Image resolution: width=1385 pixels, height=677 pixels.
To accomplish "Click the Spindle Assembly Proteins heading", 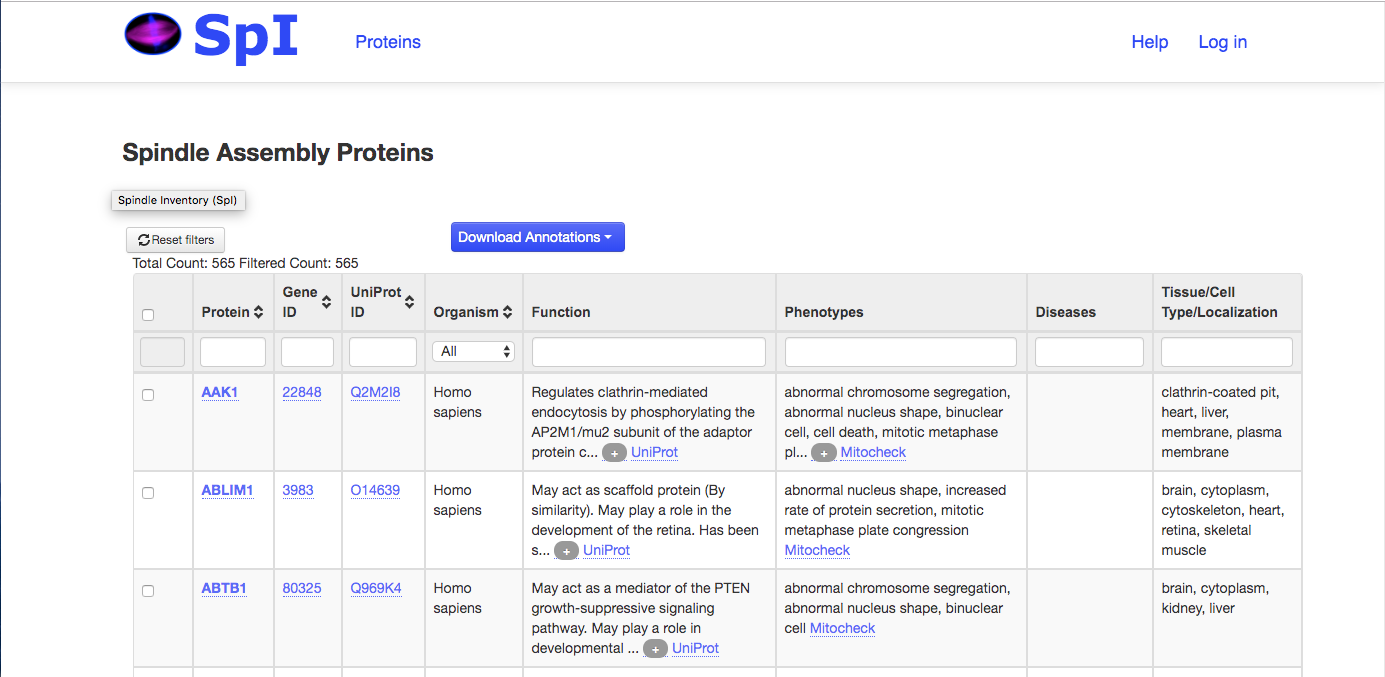I will pyautogui.click(x=278, y=153).
